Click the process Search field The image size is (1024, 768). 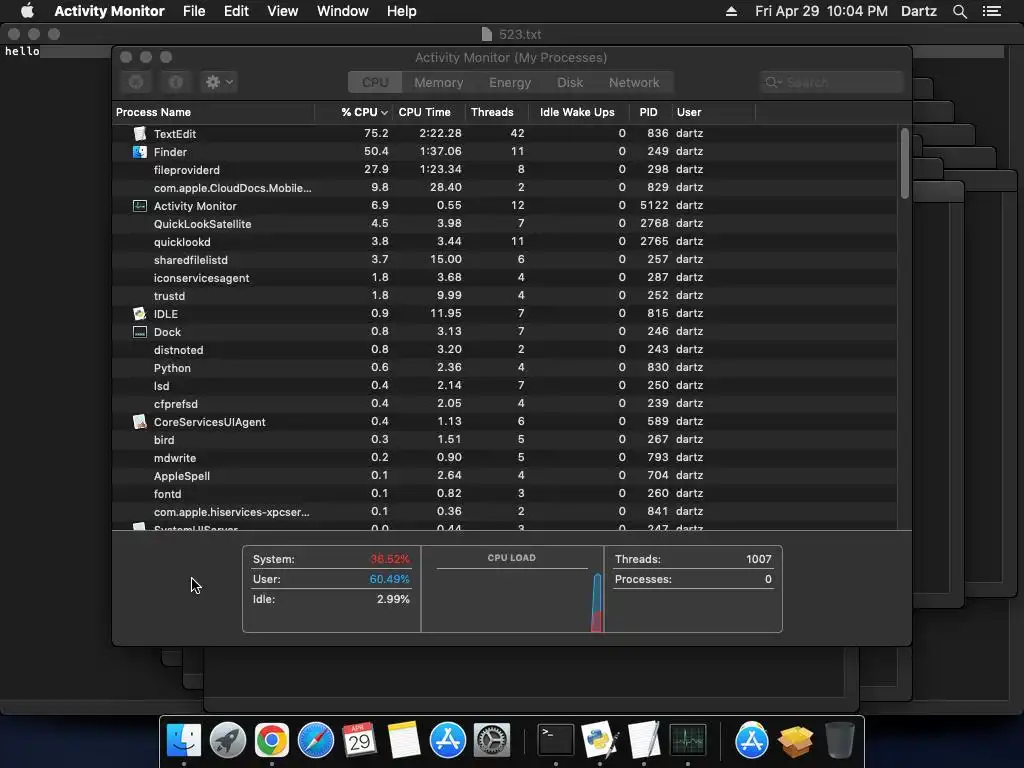click(831, 82)
